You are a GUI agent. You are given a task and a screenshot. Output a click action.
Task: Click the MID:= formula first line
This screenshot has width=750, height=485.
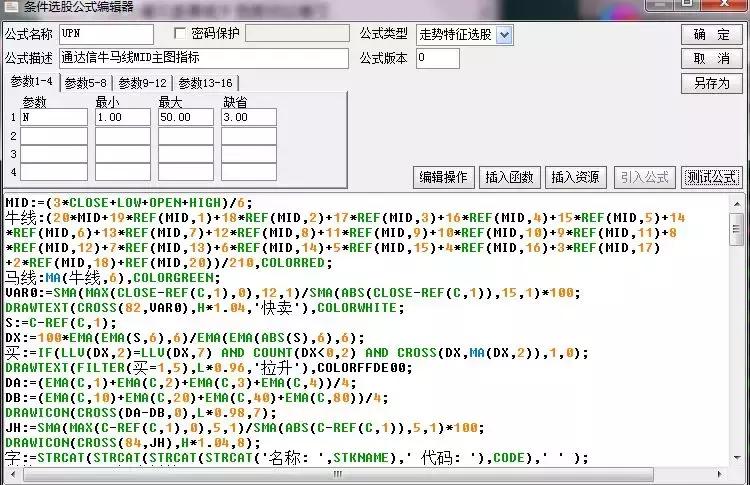pos(129,203)
